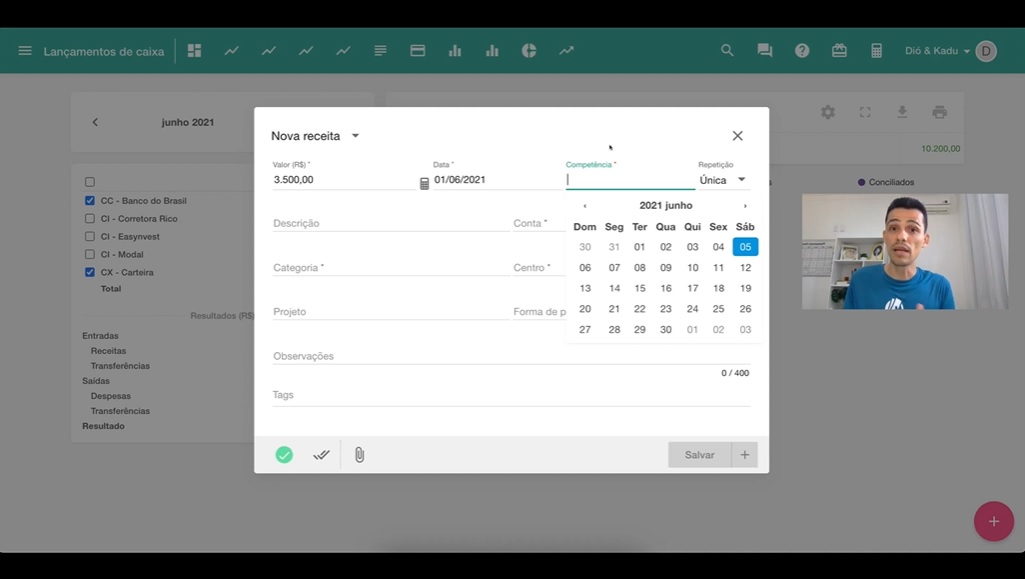This screenshot has height=579, width=1025.
Task: Open calculator icon beside Valor field
Action: [x=424, y=183]
